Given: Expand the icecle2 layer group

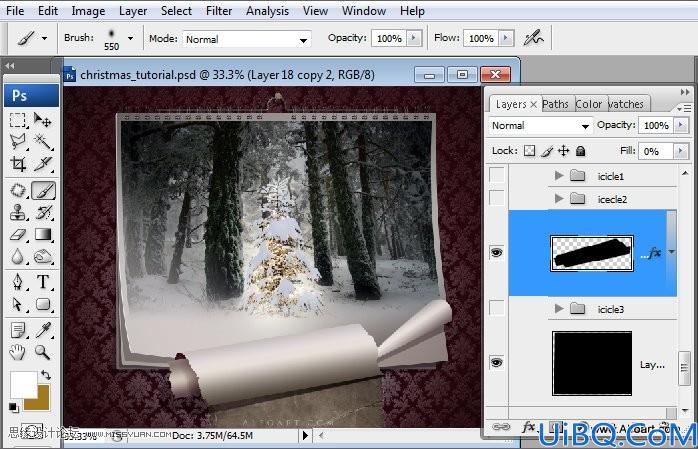Looking at the screenshot, I should coord(559,198).
